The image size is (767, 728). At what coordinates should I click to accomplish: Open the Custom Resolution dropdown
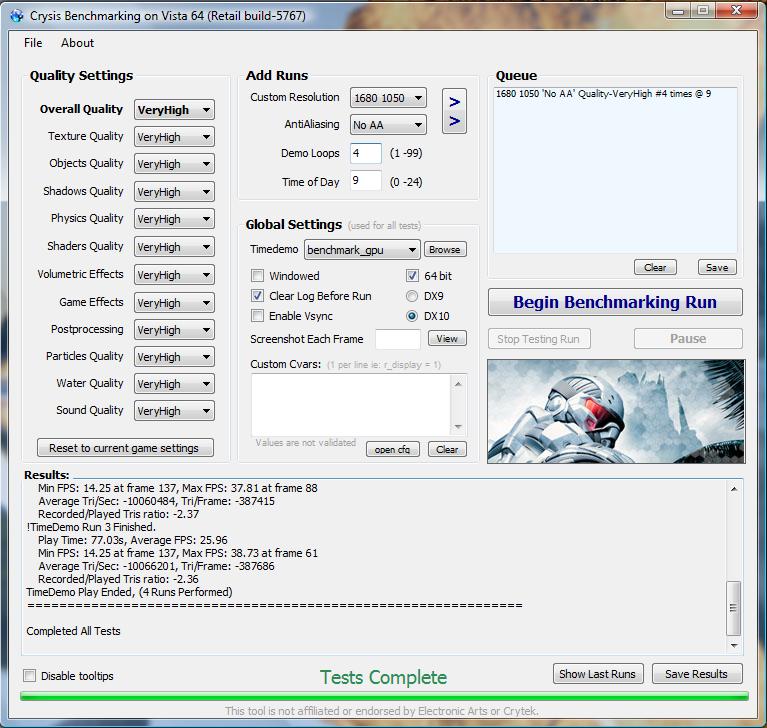tap(388, 98)
